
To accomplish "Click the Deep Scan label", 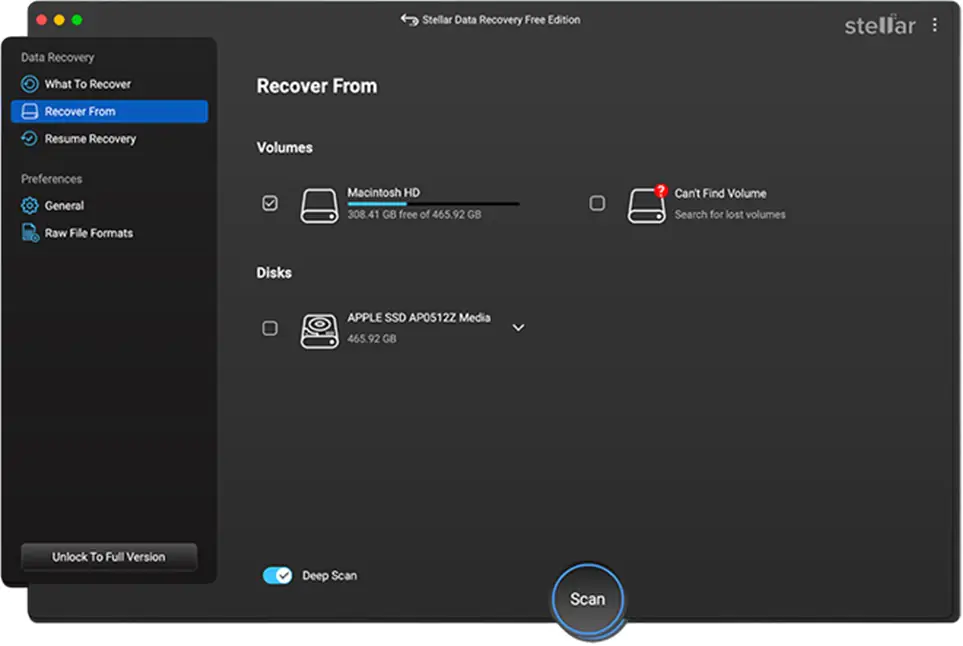I will click(329, 576).
